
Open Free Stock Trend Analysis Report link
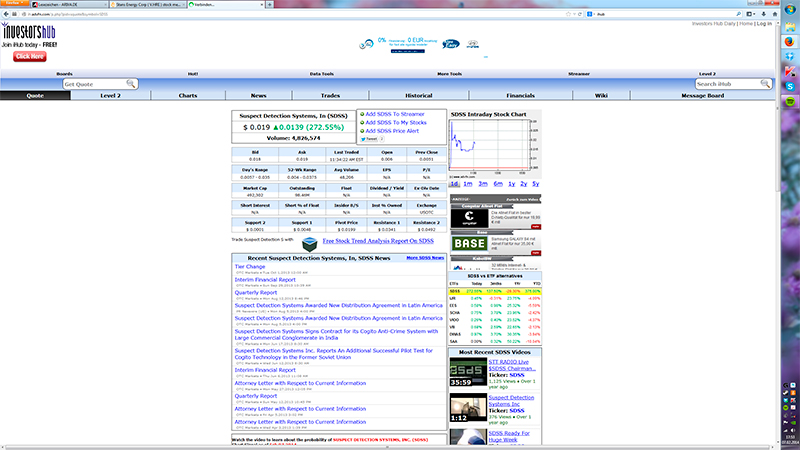(x=378, y=242)
